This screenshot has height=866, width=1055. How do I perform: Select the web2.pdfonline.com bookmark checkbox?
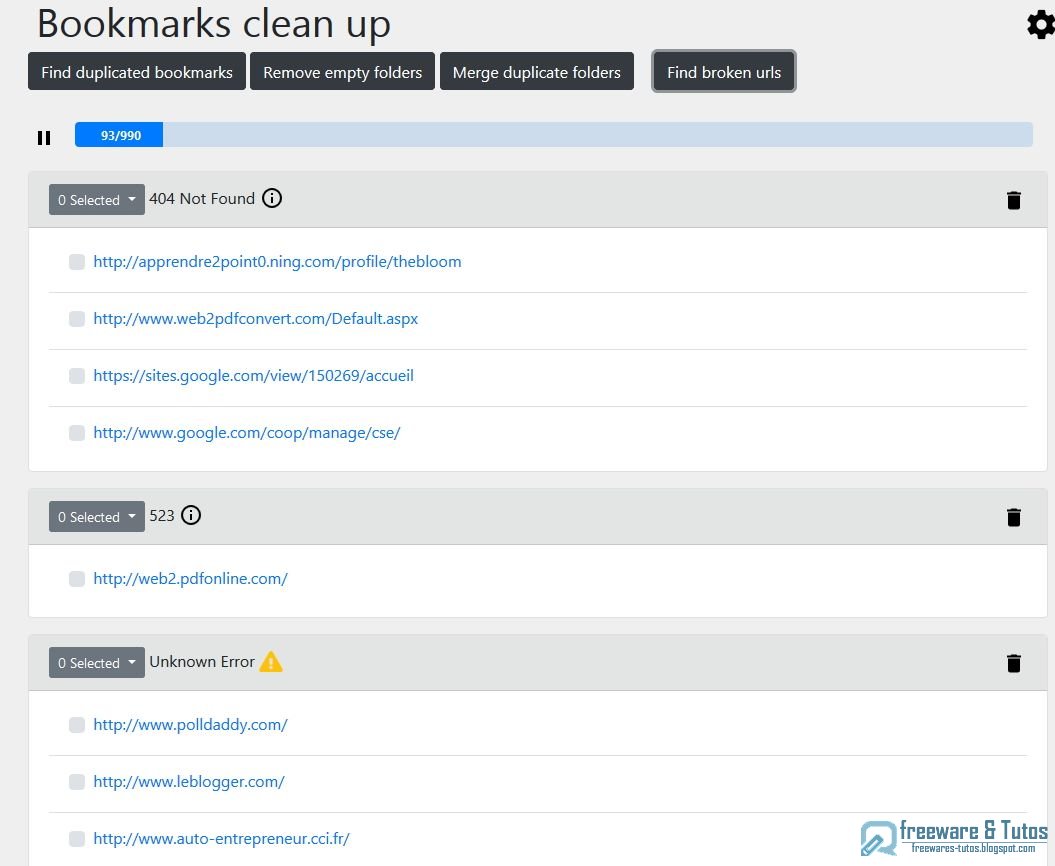pos(77,578)
